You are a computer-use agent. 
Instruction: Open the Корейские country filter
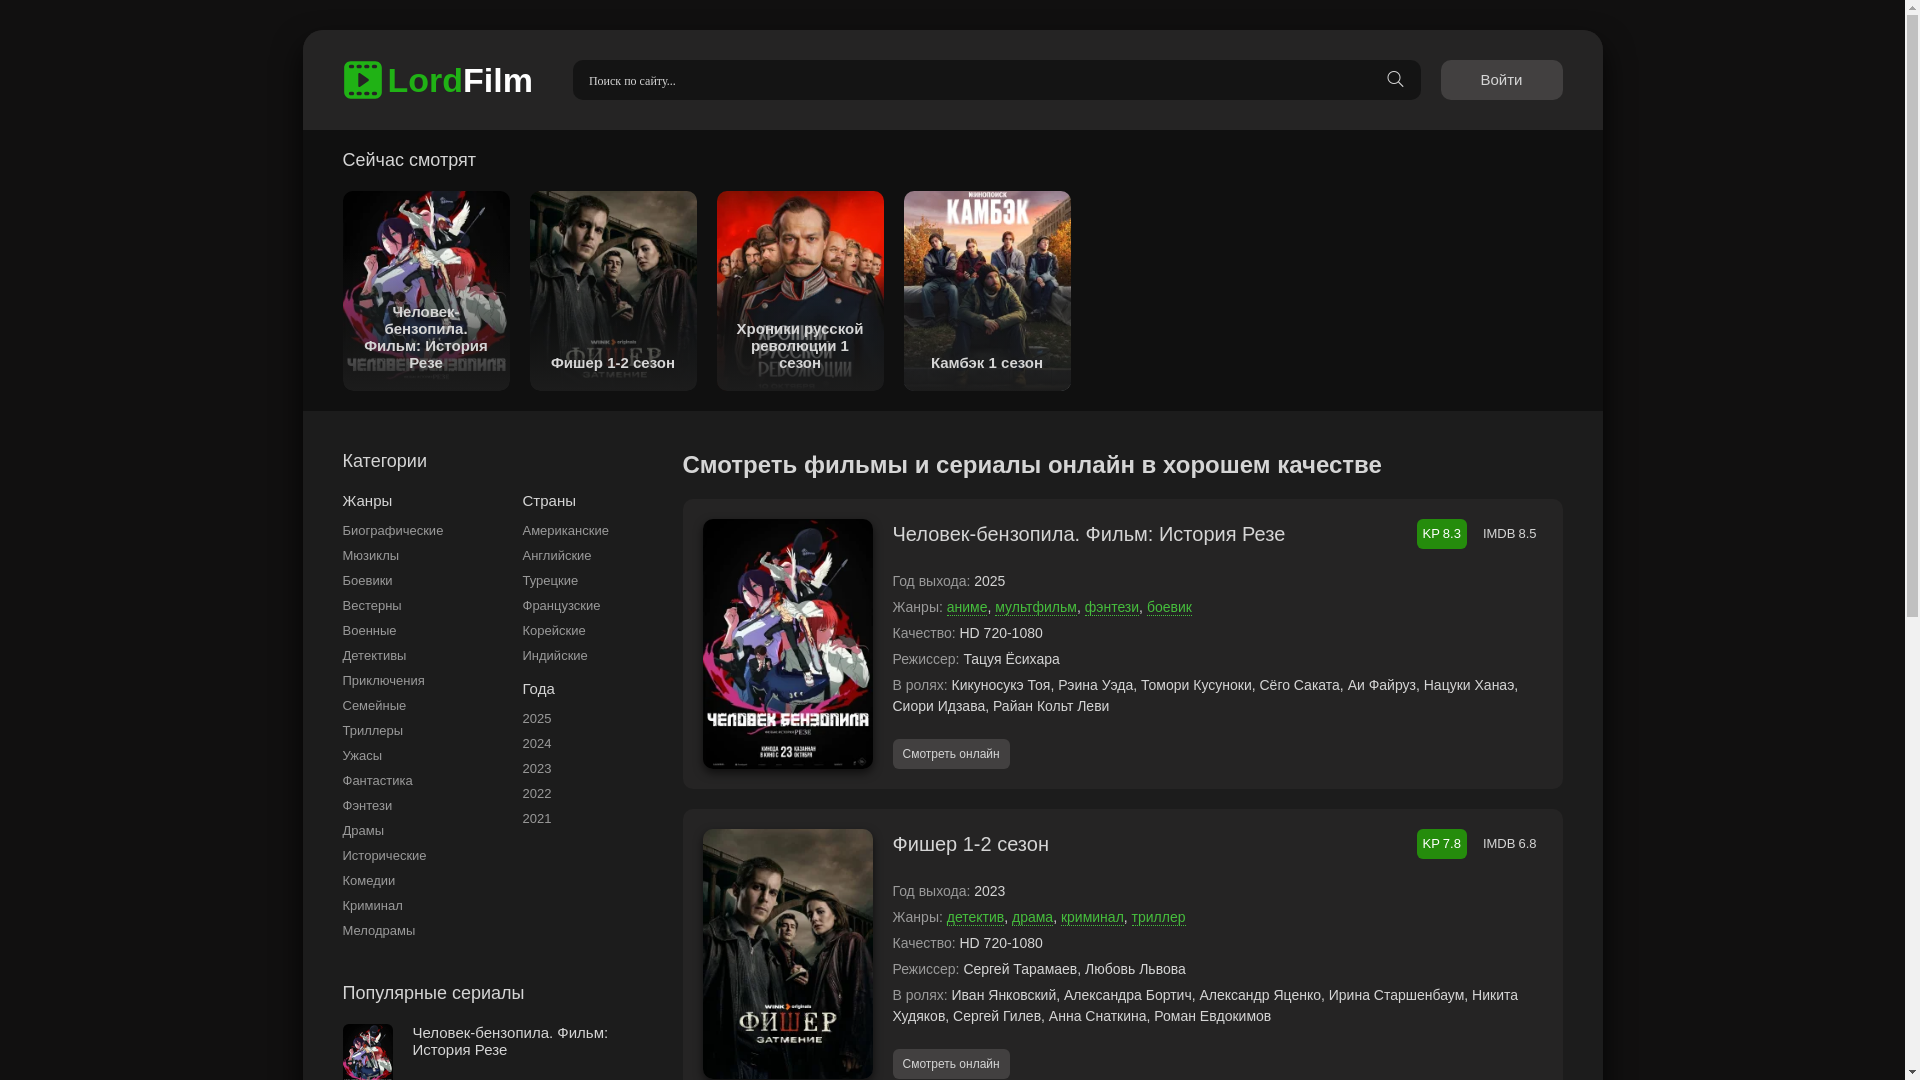[x=553, y=631]
